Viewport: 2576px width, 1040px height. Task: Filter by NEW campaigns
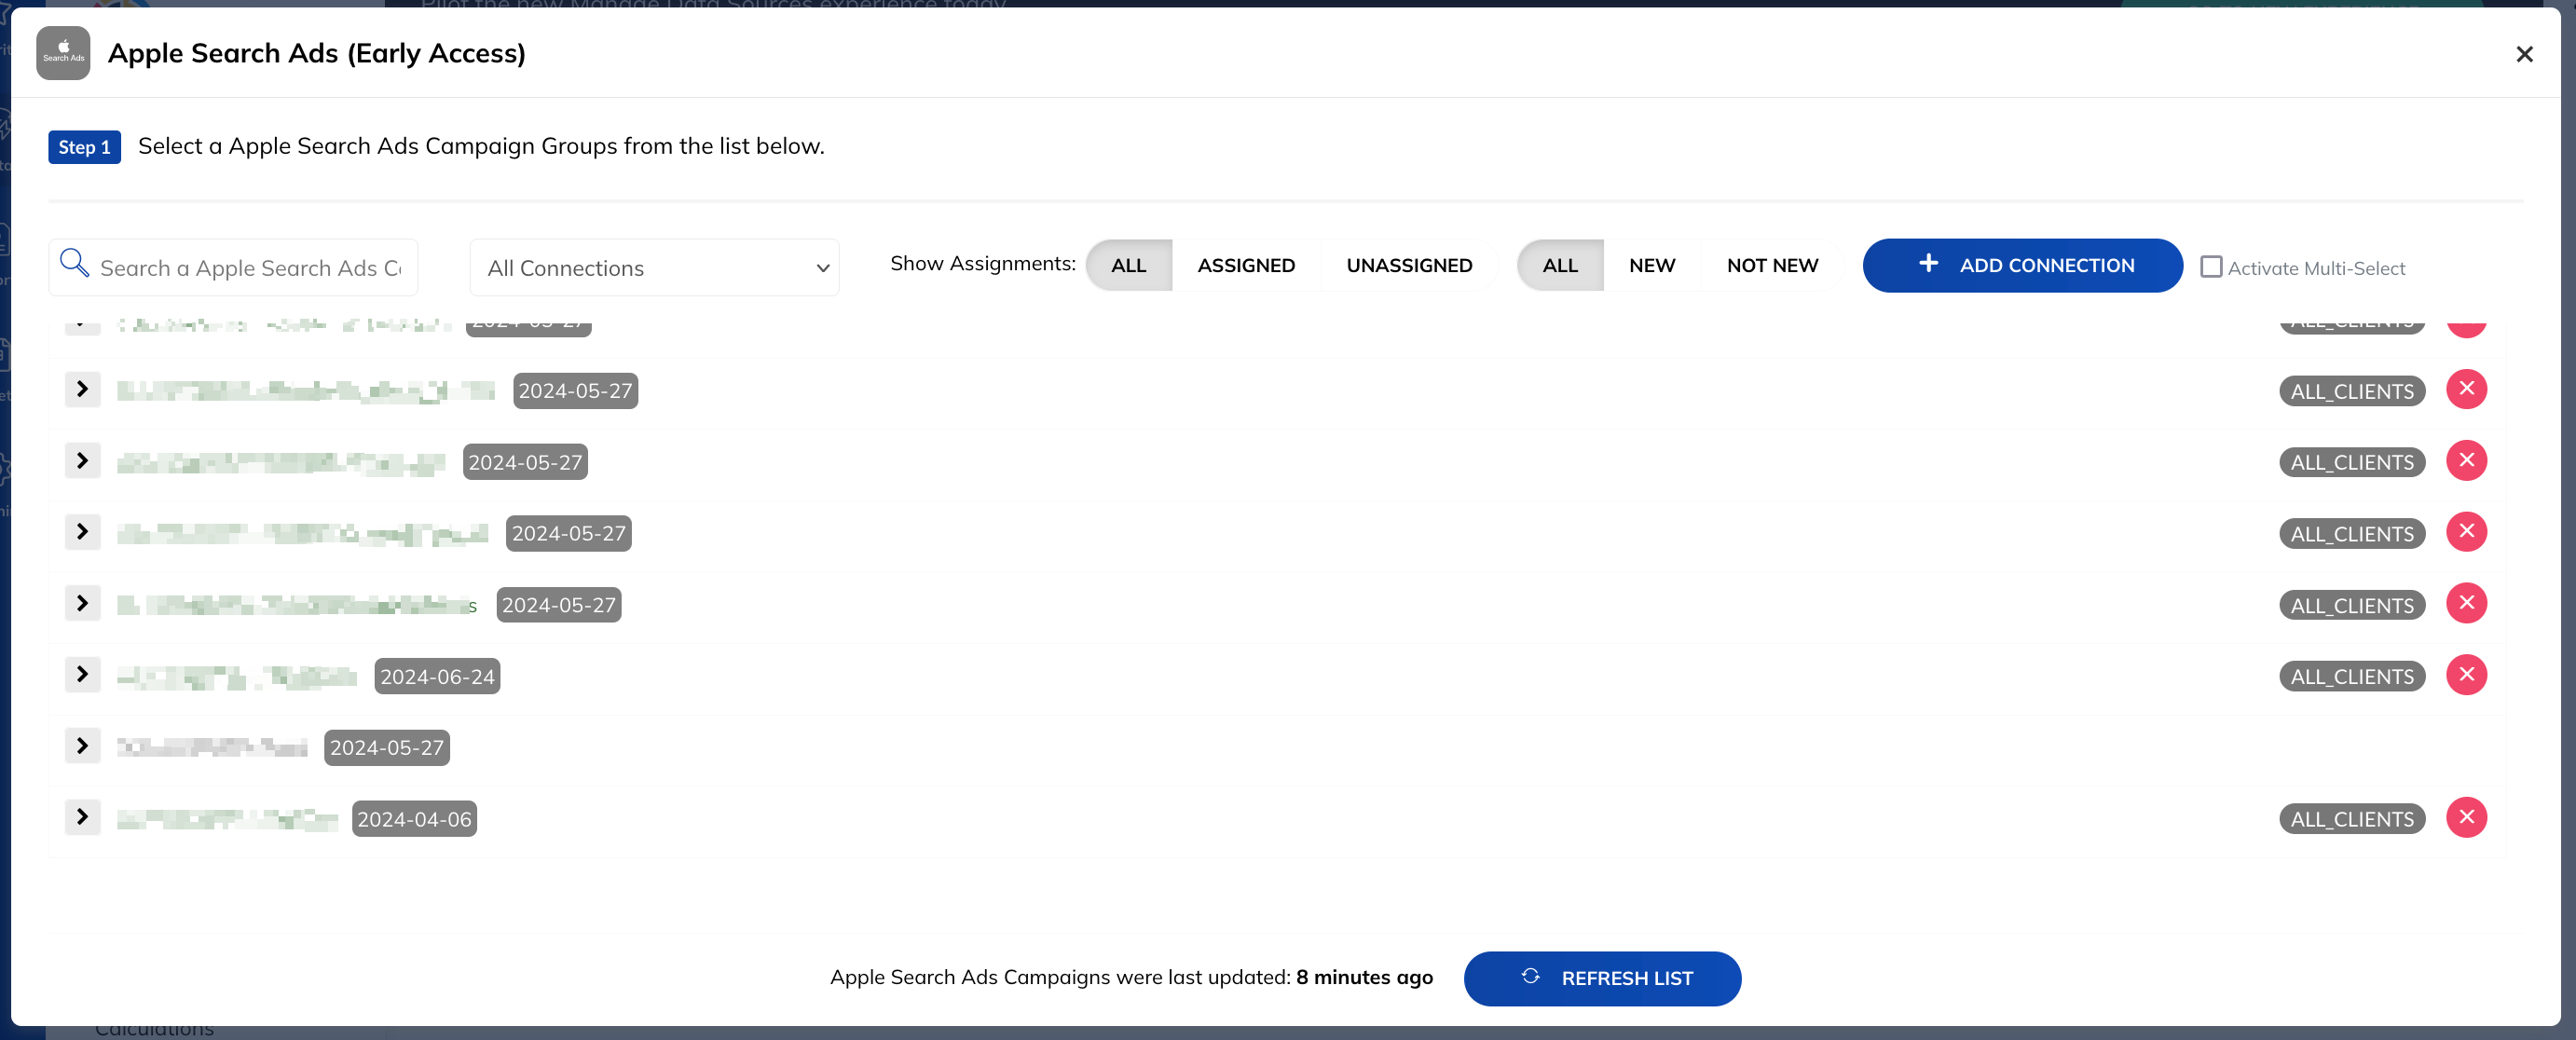pos(1652,265)
